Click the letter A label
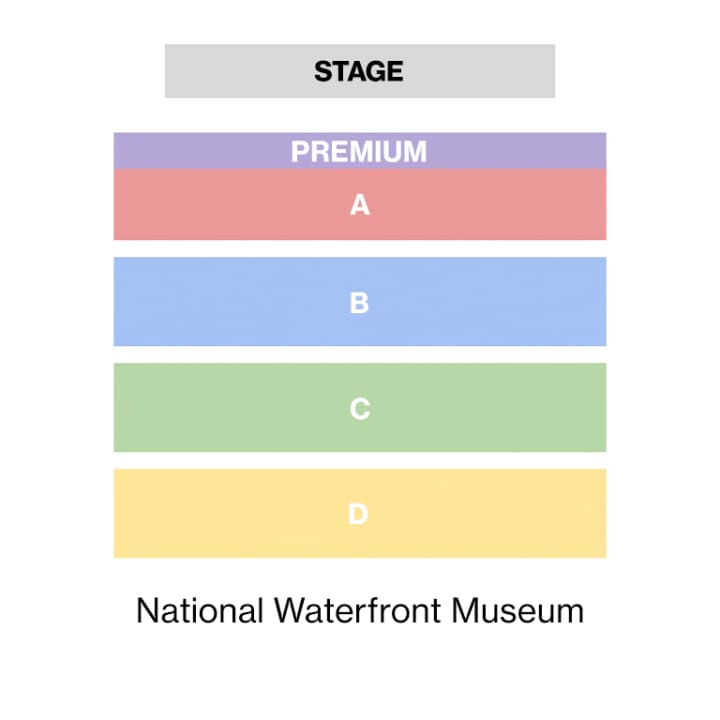720x720 pixels. [360, 205]
